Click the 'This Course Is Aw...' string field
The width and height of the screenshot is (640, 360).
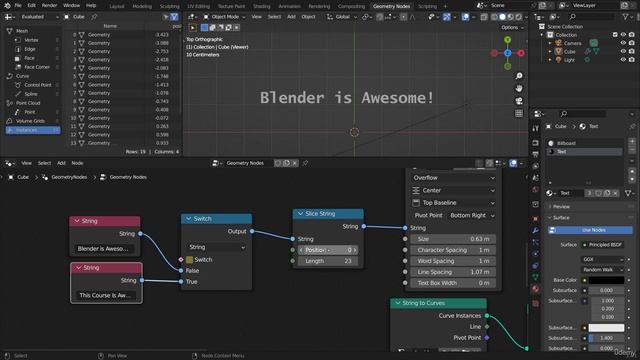tap(107, 295)
